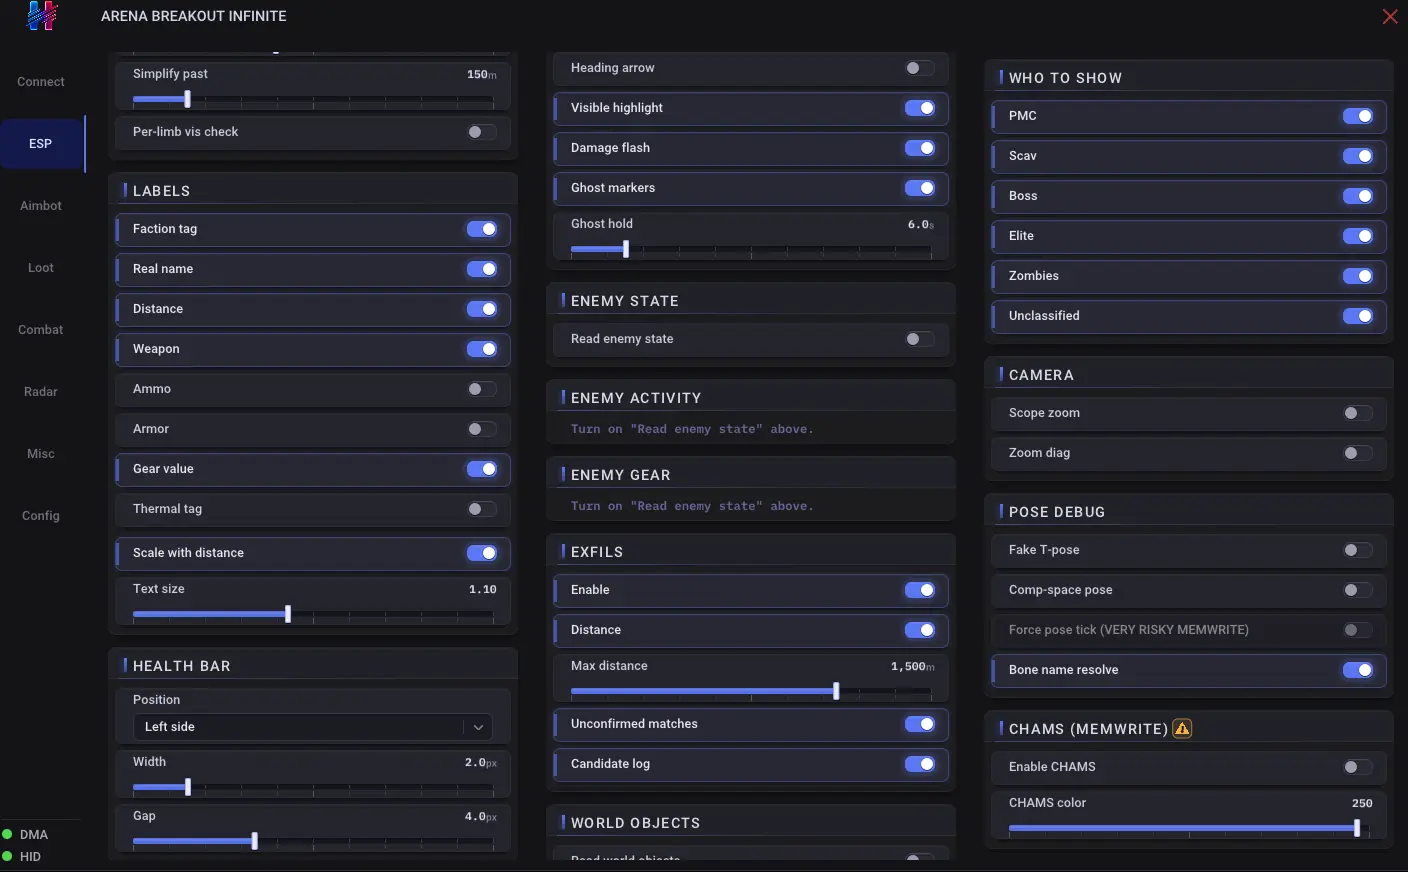Click the app logo in the top-left corner
The height and width of the screenshot is (872, 1408).
click(42, 16)
